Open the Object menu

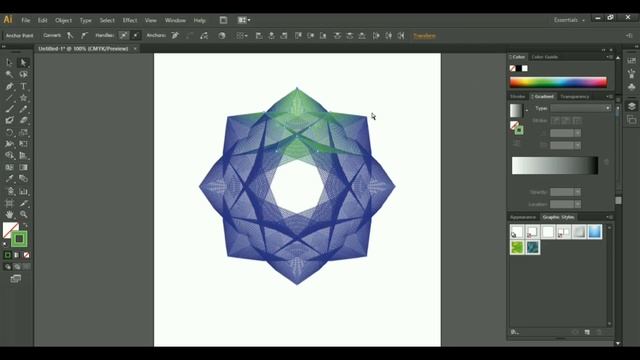point(63,20)
